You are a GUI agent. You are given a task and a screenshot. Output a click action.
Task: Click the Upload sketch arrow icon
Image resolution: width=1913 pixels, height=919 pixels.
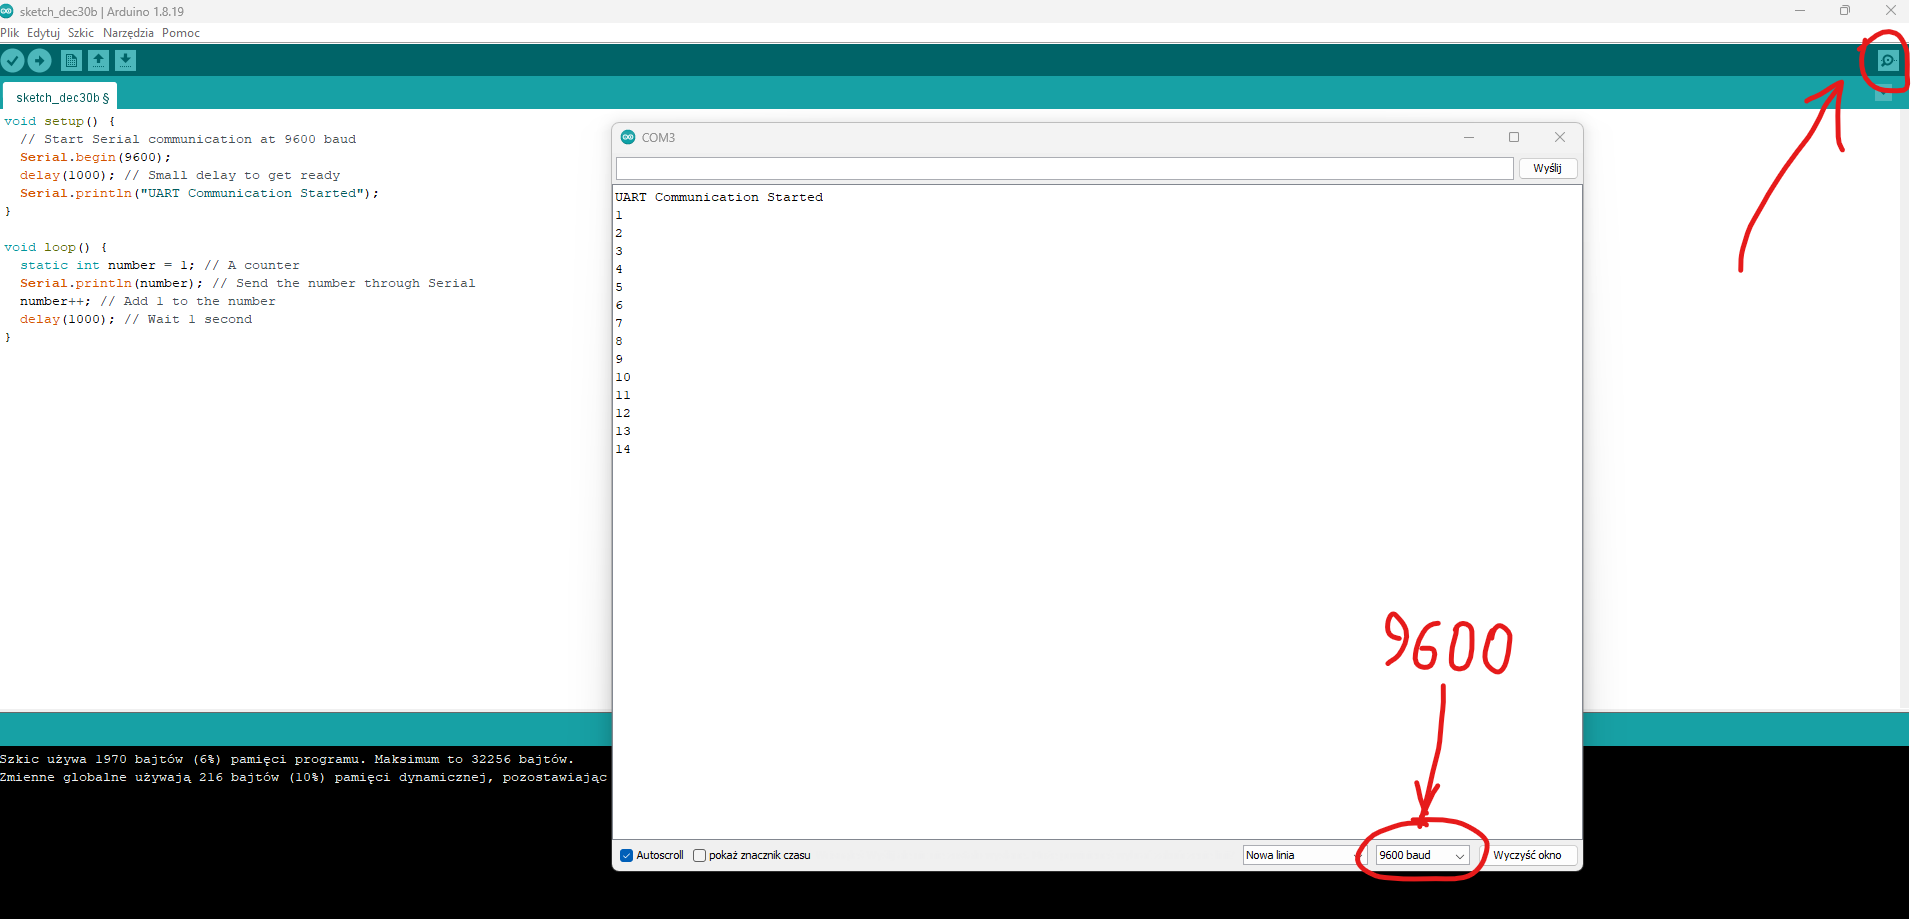pos(39,61)
